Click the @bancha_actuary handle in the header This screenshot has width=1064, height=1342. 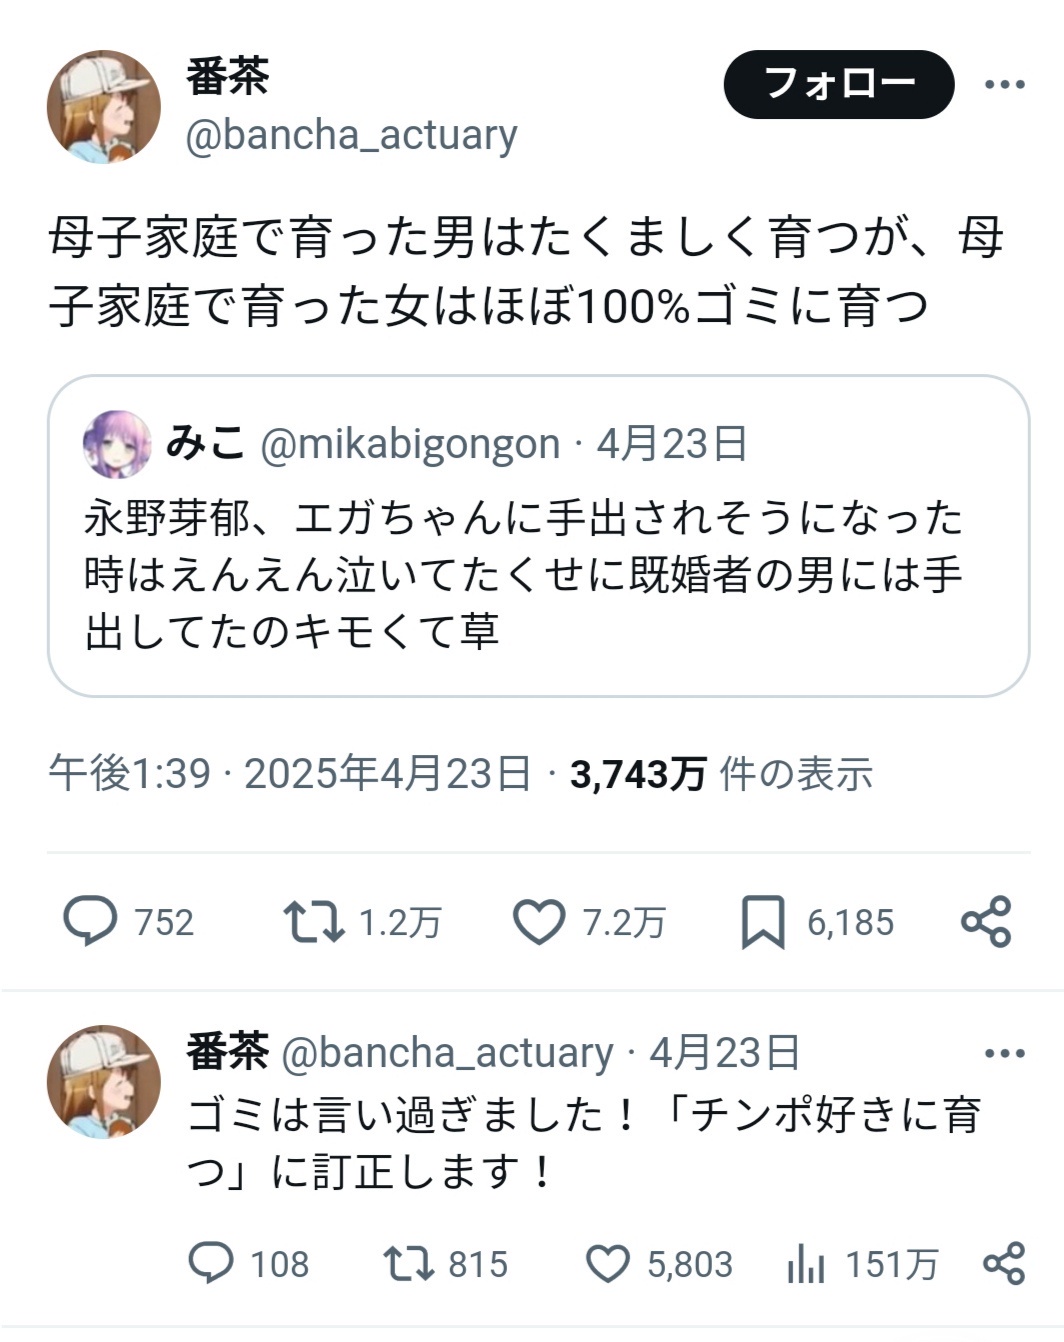tap(351, 136)
